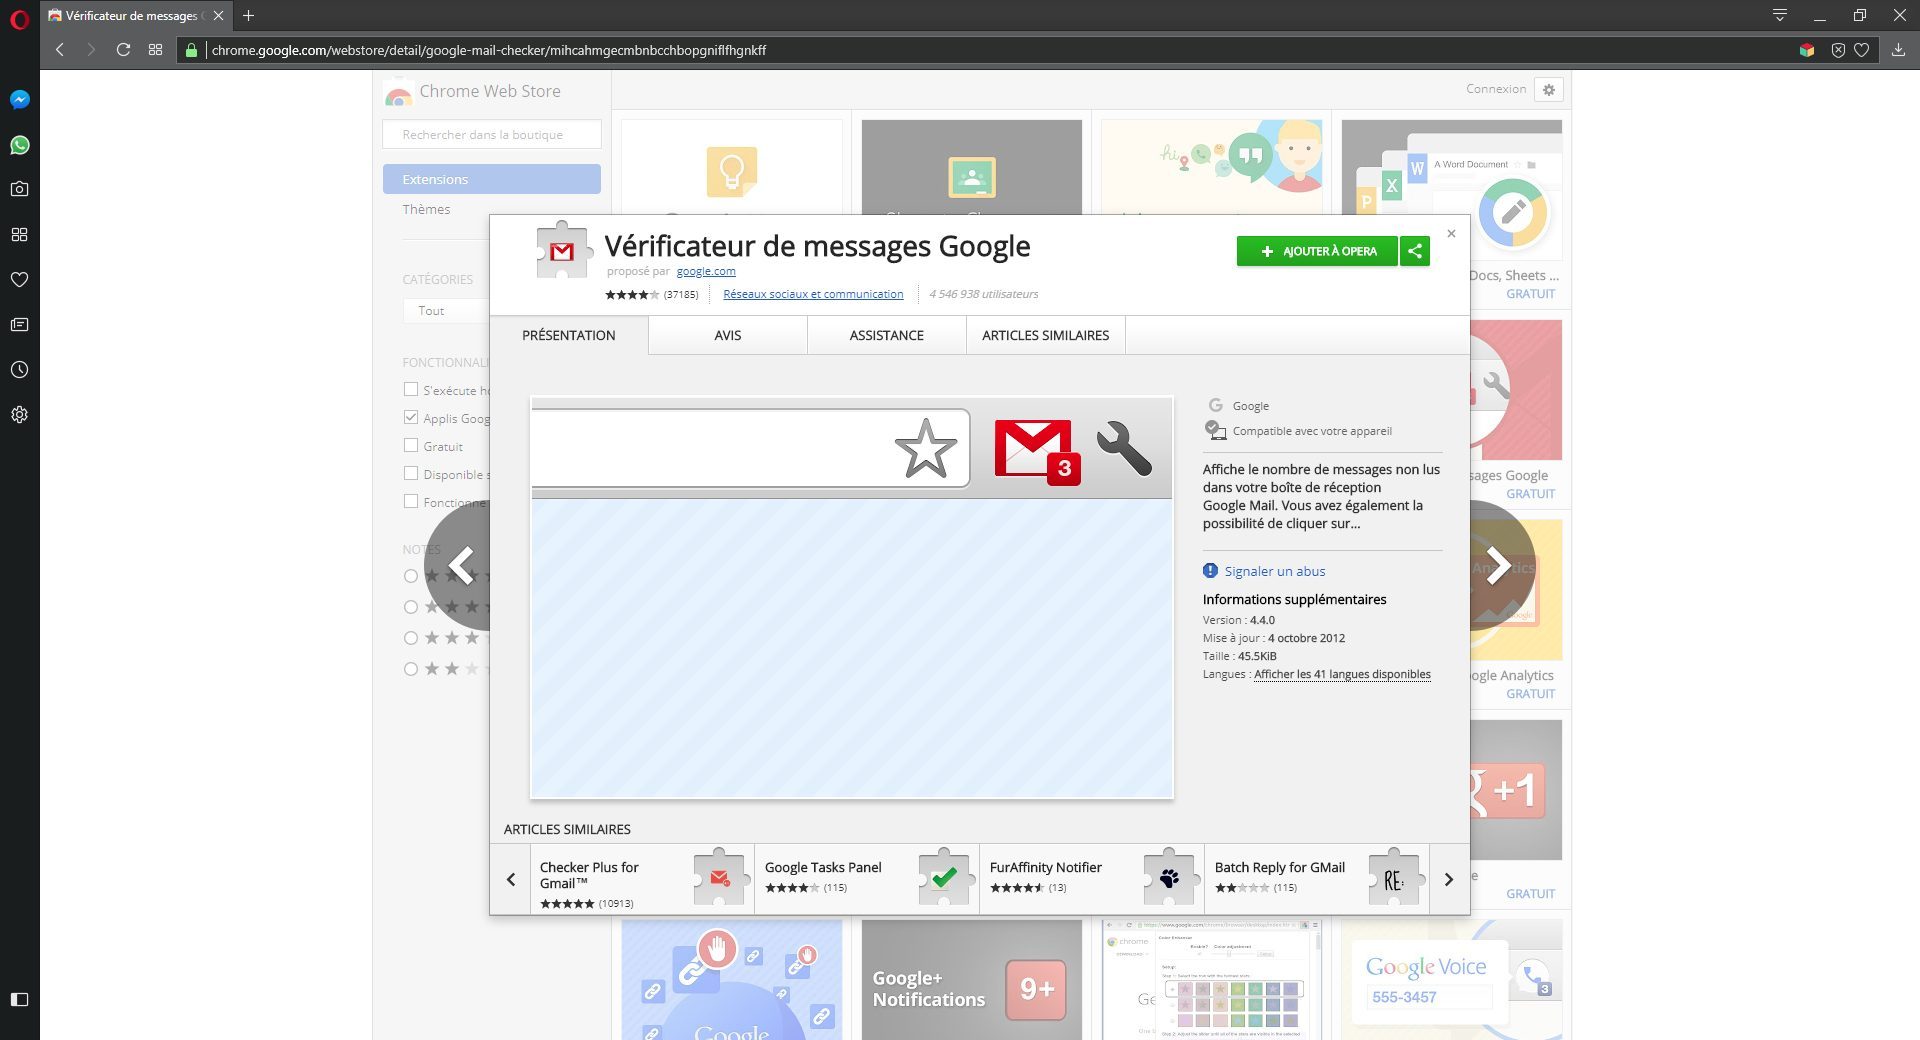
Task: Toggle the Gratuit checkbox
Action: [x=411, y=445]
